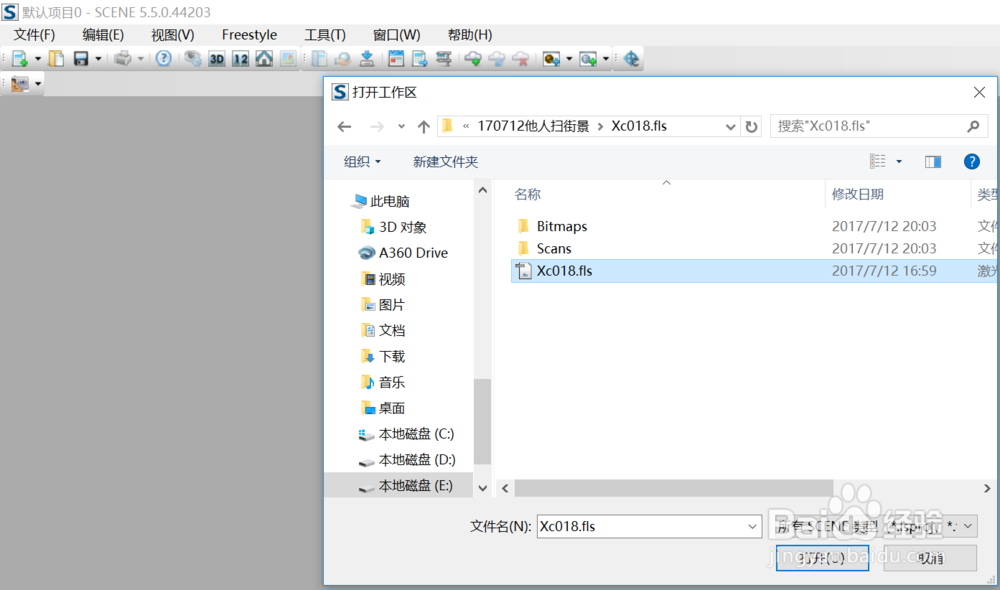Viewport: 1000px width, 590px height.
Task: Open the 窗口(W) menu
Action: pos(397,34)
